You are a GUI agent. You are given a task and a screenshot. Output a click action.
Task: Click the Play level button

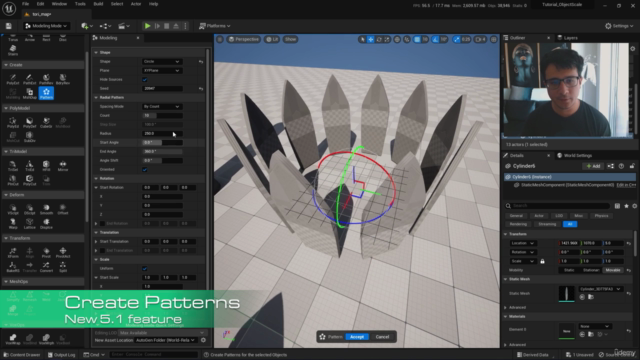pyautogui.click(x=147, y=26)
